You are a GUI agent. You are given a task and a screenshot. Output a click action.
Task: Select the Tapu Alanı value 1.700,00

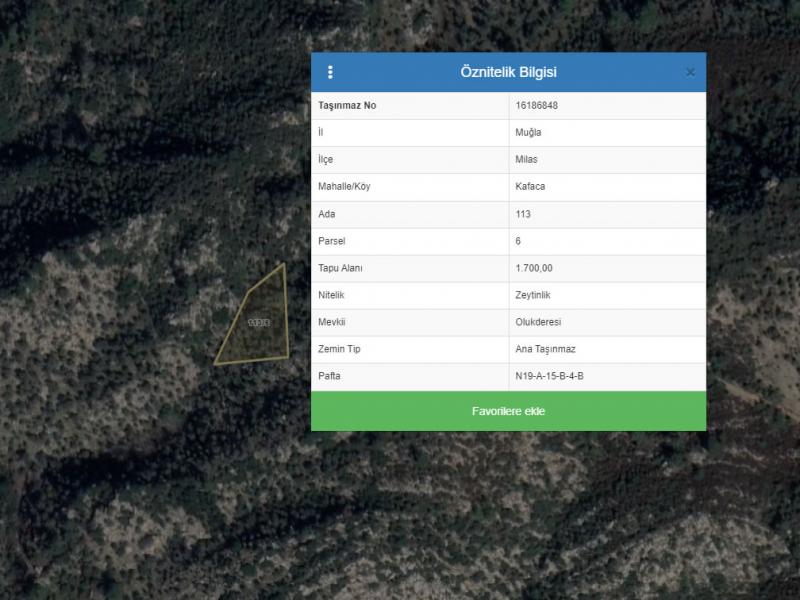534,268
